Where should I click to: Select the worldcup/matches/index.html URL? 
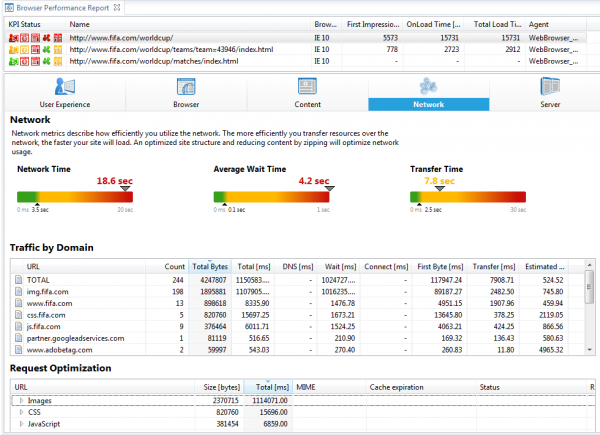click(x=154, y=61)
